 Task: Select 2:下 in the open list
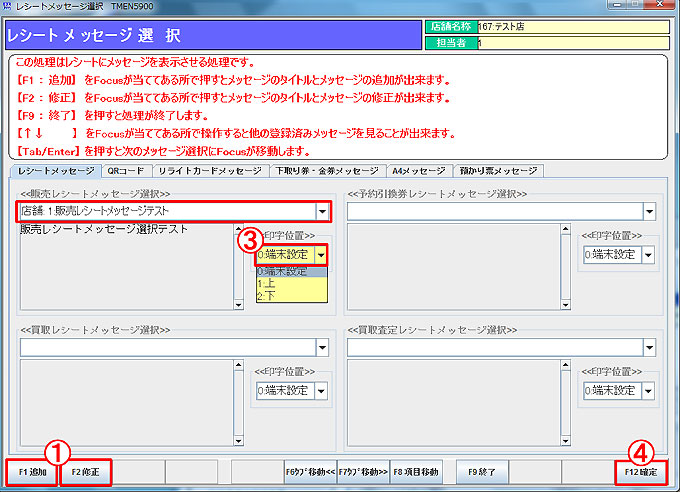291,296
